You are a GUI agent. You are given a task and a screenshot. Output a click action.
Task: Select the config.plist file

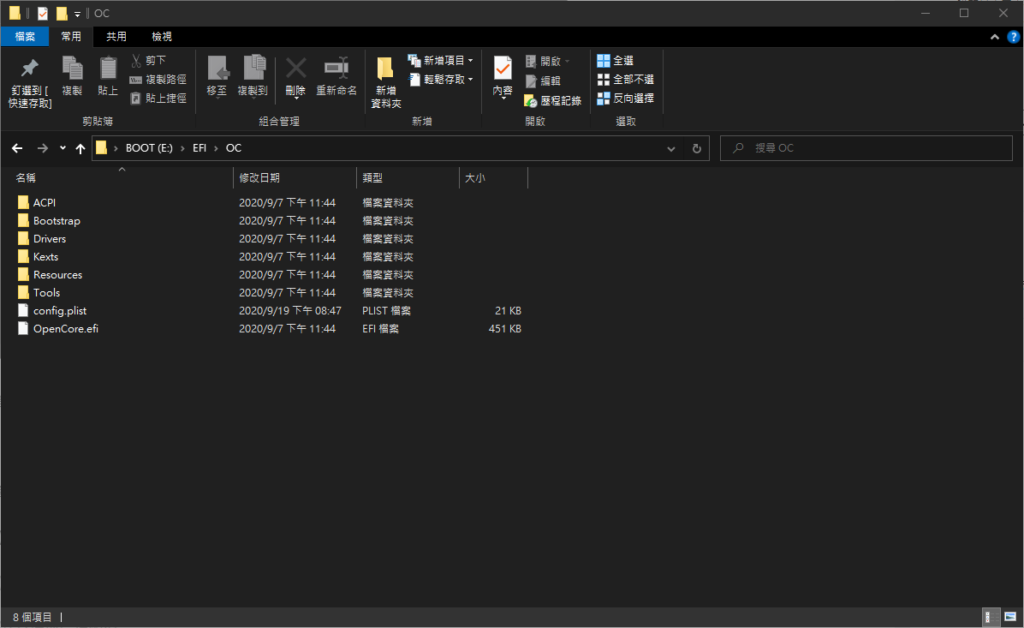pyautogui.click(x=59, y=311)
